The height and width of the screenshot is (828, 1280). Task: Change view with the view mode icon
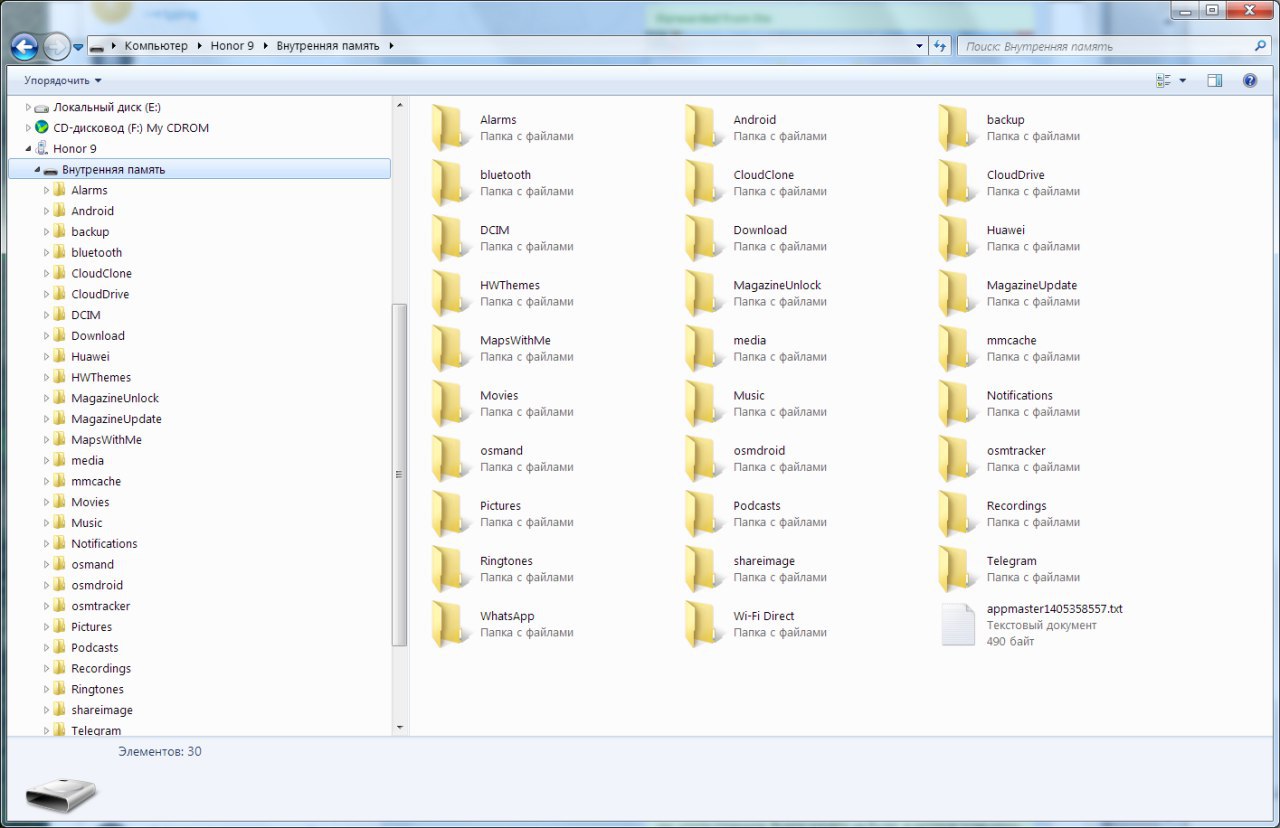point(1163,80)
